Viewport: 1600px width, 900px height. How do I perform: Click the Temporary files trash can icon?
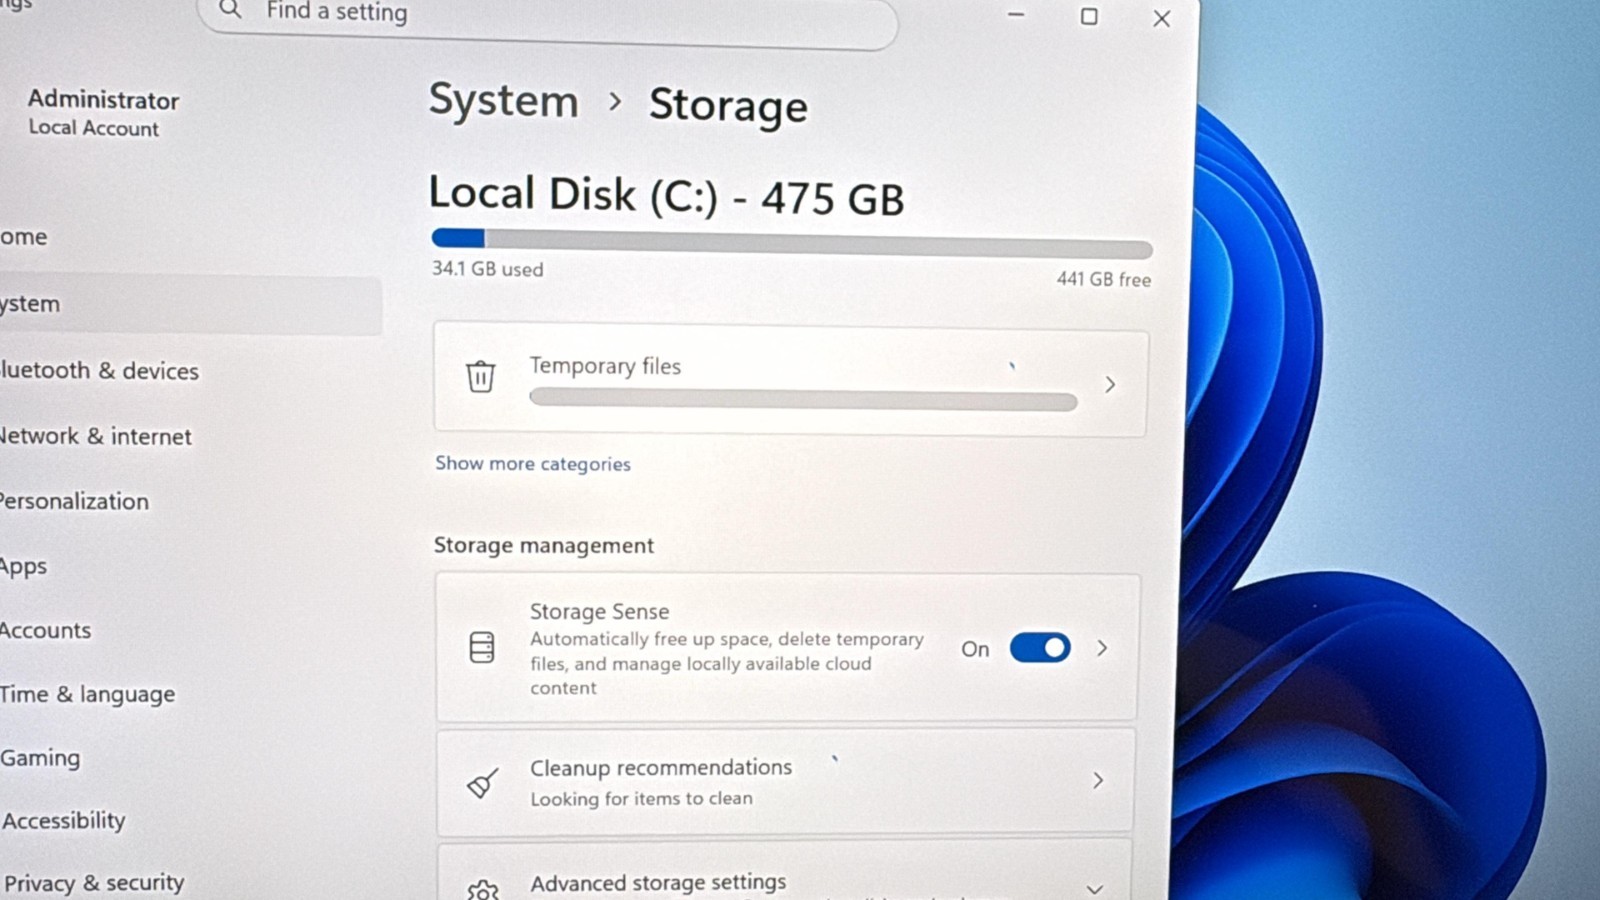point(481,377)
